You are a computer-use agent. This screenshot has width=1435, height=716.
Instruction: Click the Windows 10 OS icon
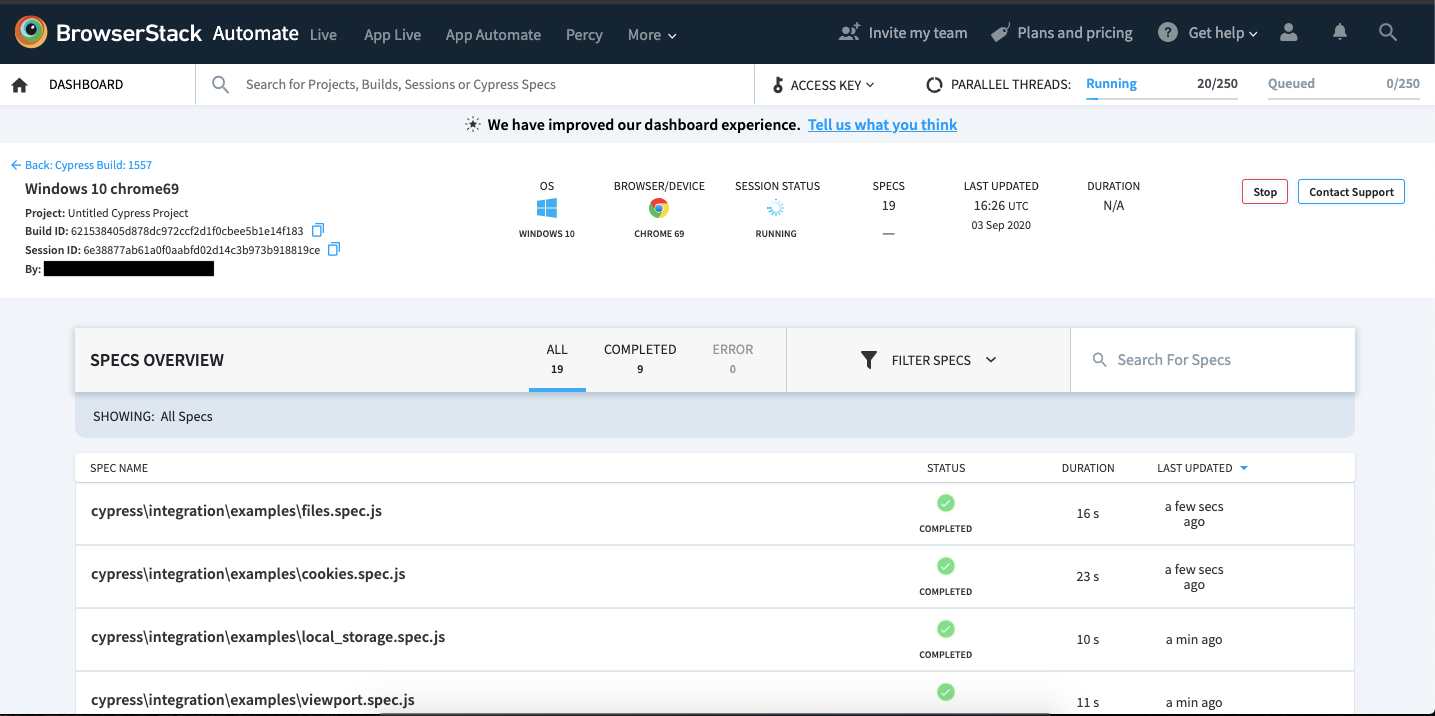pyautogui.click(x=546, y=209)
